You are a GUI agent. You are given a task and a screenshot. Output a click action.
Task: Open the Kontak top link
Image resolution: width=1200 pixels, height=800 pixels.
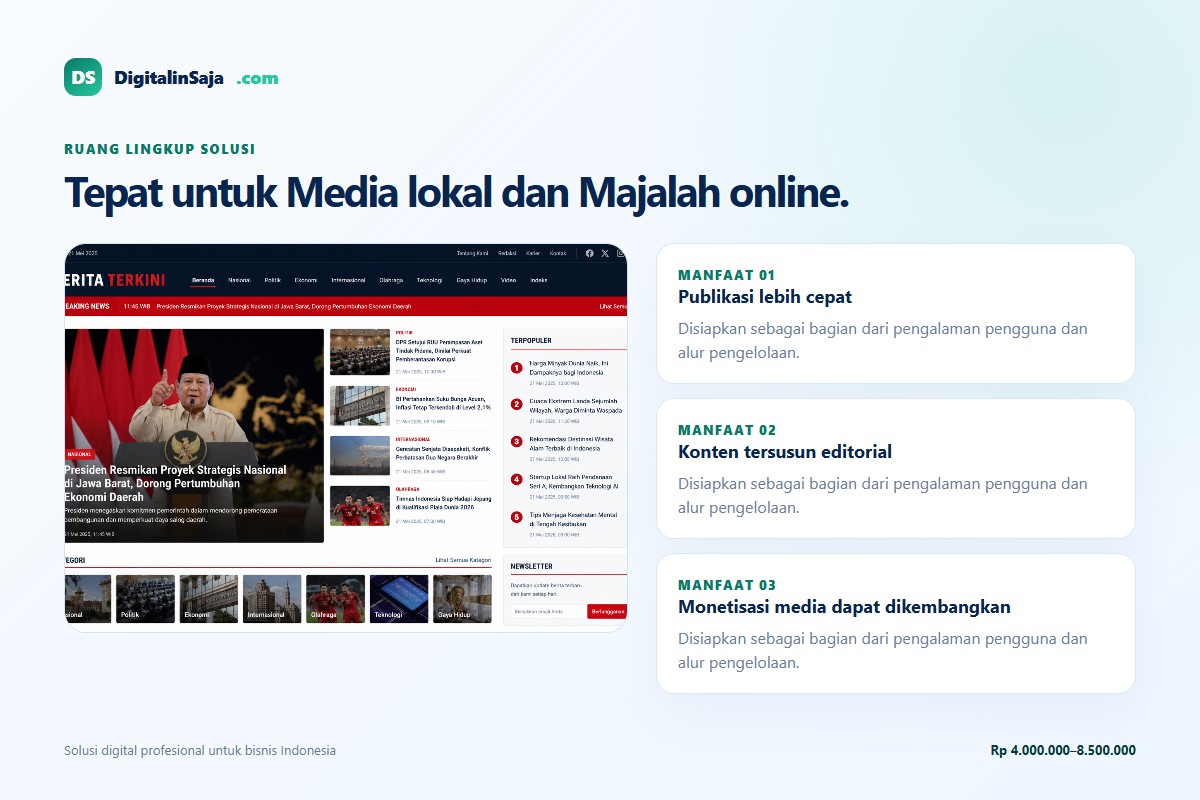558,253
